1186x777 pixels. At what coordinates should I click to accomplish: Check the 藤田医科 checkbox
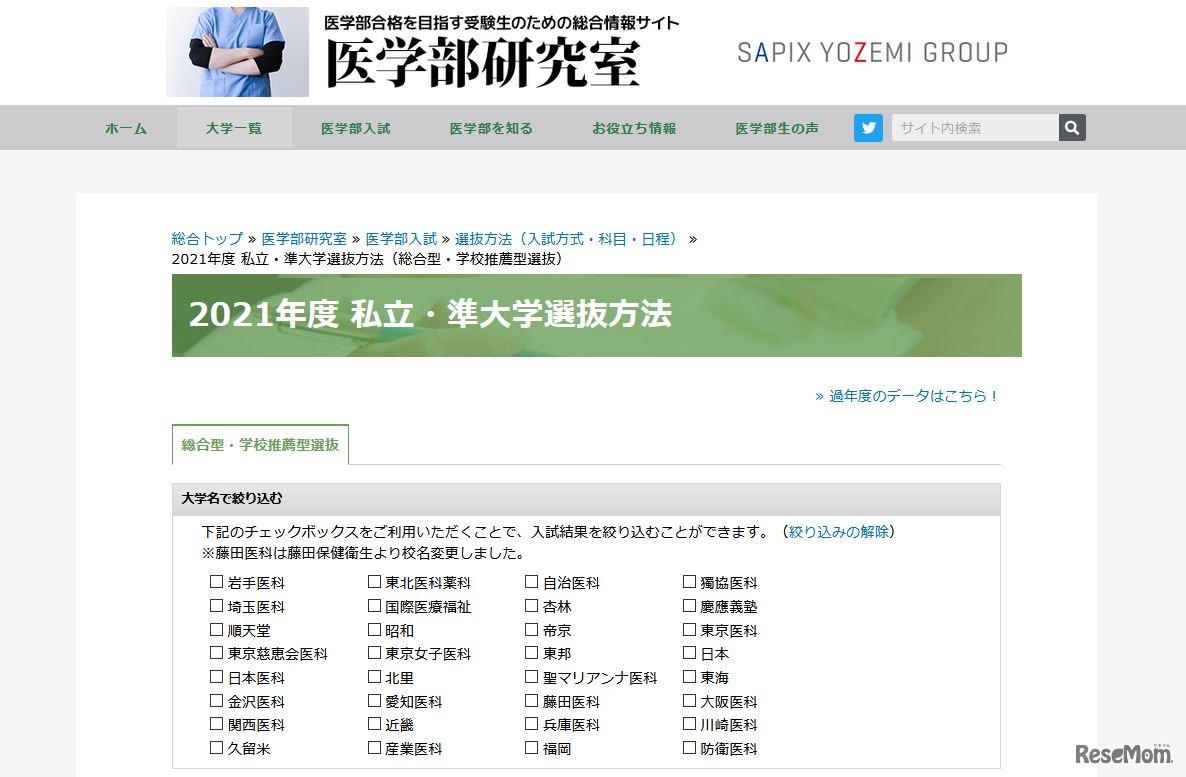coord(530,701)
